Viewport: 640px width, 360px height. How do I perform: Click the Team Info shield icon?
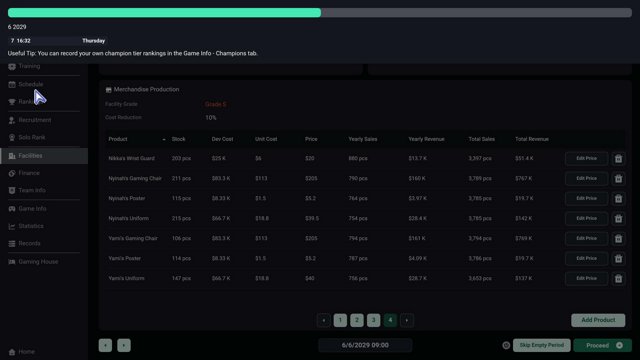[x=12, y=190]
